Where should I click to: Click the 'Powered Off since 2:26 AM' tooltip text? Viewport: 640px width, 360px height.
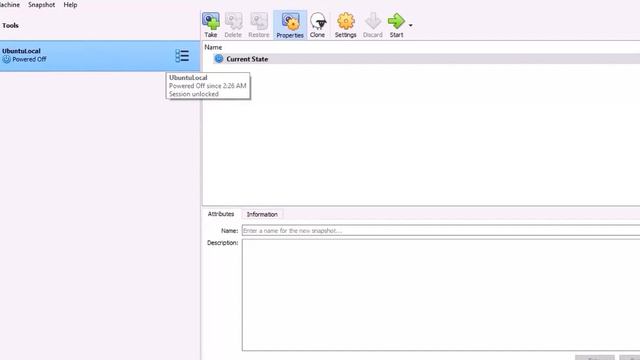pos(207,86)
